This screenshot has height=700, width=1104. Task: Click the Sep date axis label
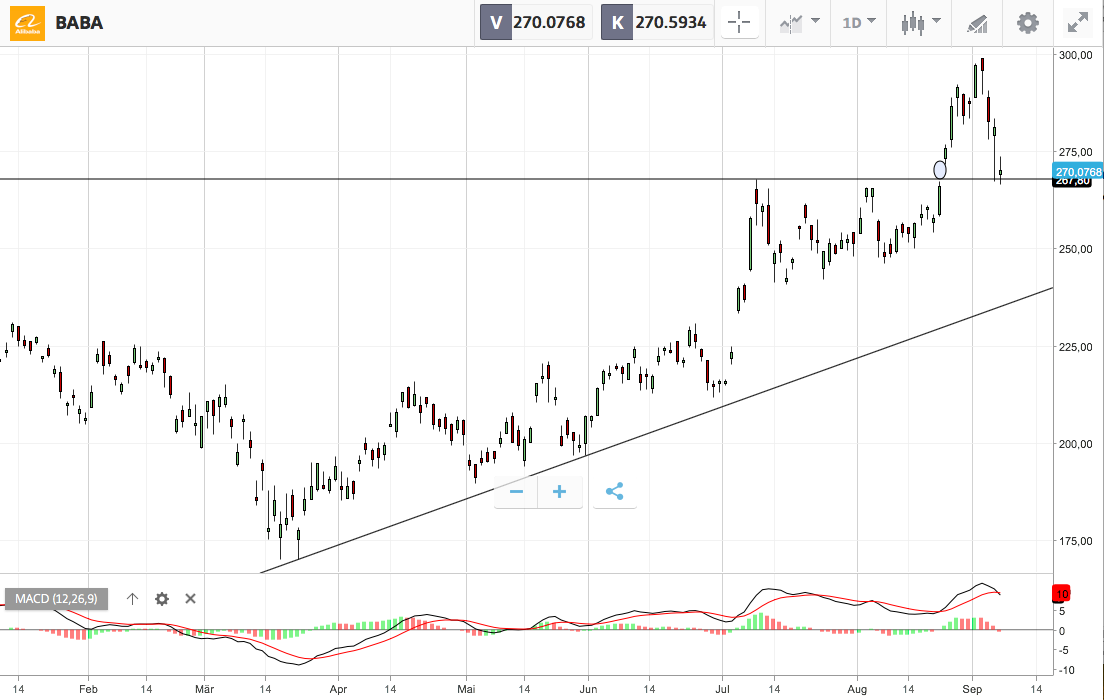coord(972,689)
